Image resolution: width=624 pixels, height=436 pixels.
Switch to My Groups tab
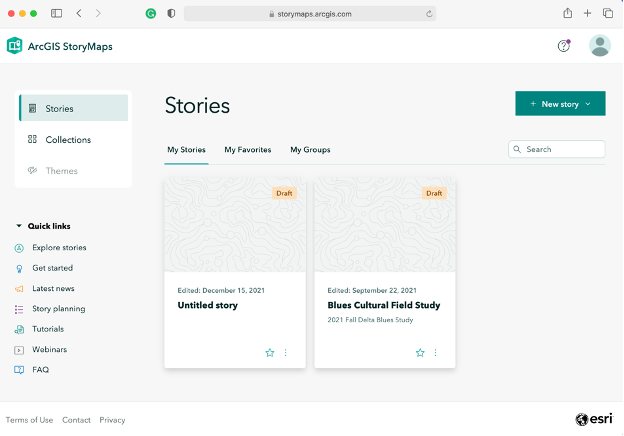310,150
